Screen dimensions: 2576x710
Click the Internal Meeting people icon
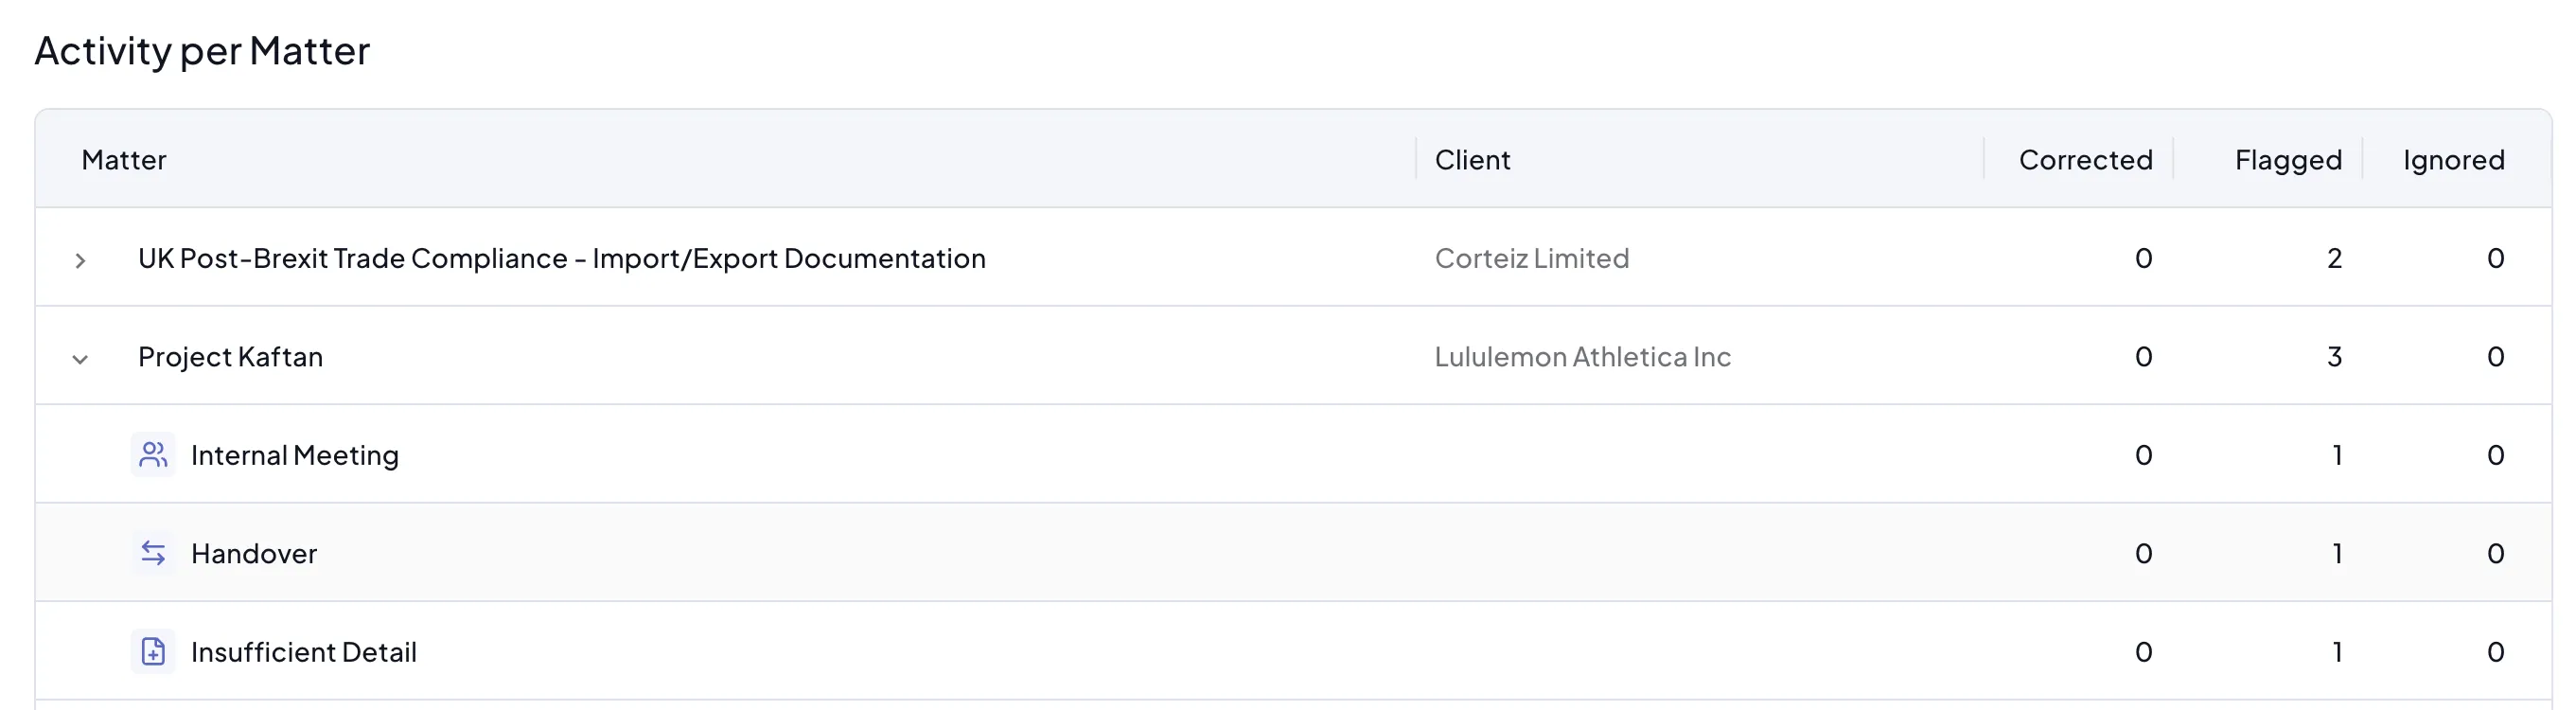click(x=153, y=455)
